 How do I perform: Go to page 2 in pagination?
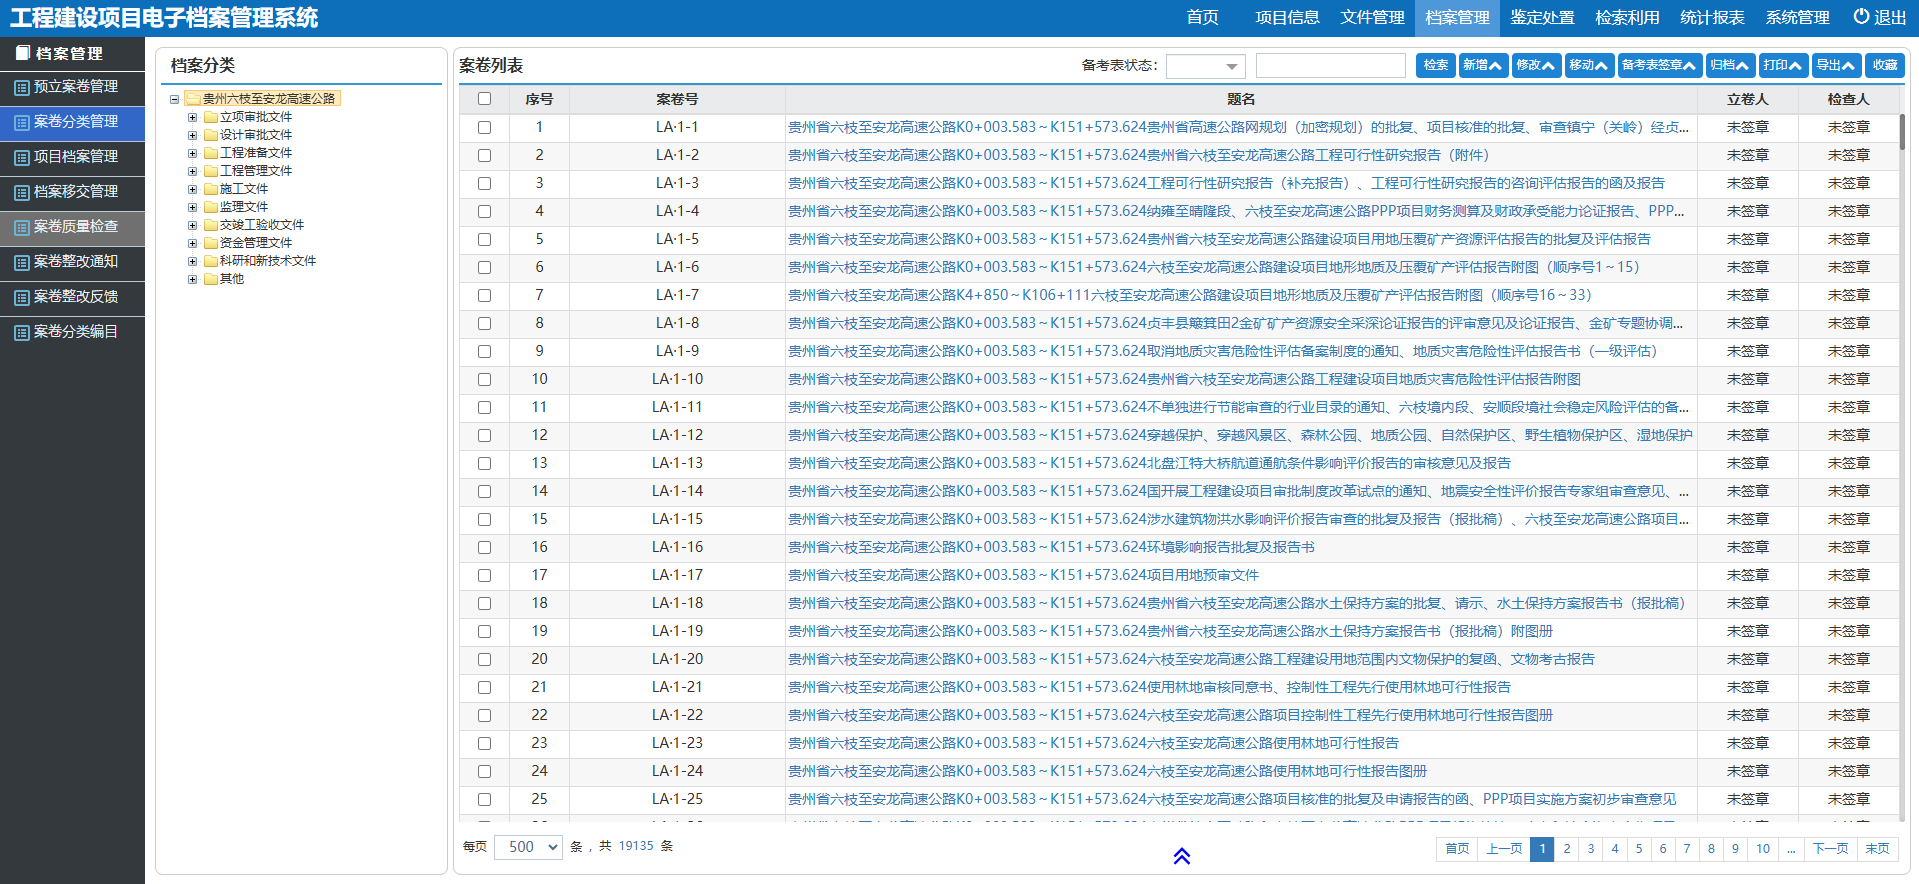(x=1567, y=849)
